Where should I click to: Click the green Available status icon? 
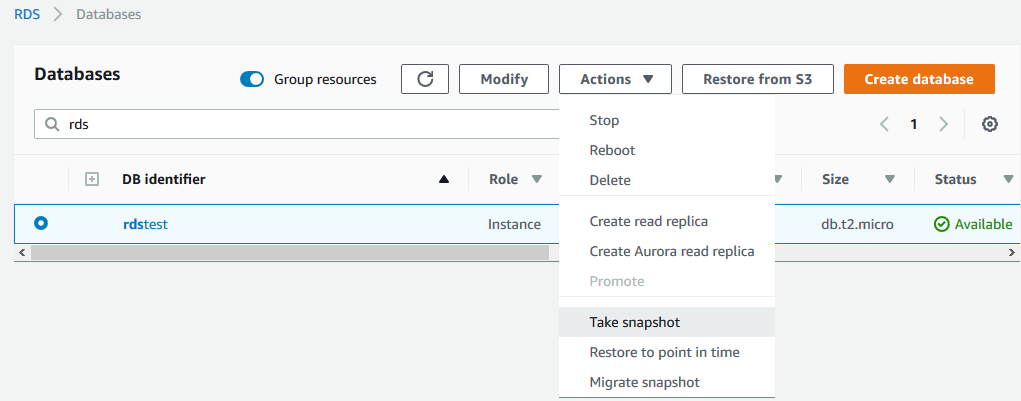pyautogui.click(x=941, y=224)
